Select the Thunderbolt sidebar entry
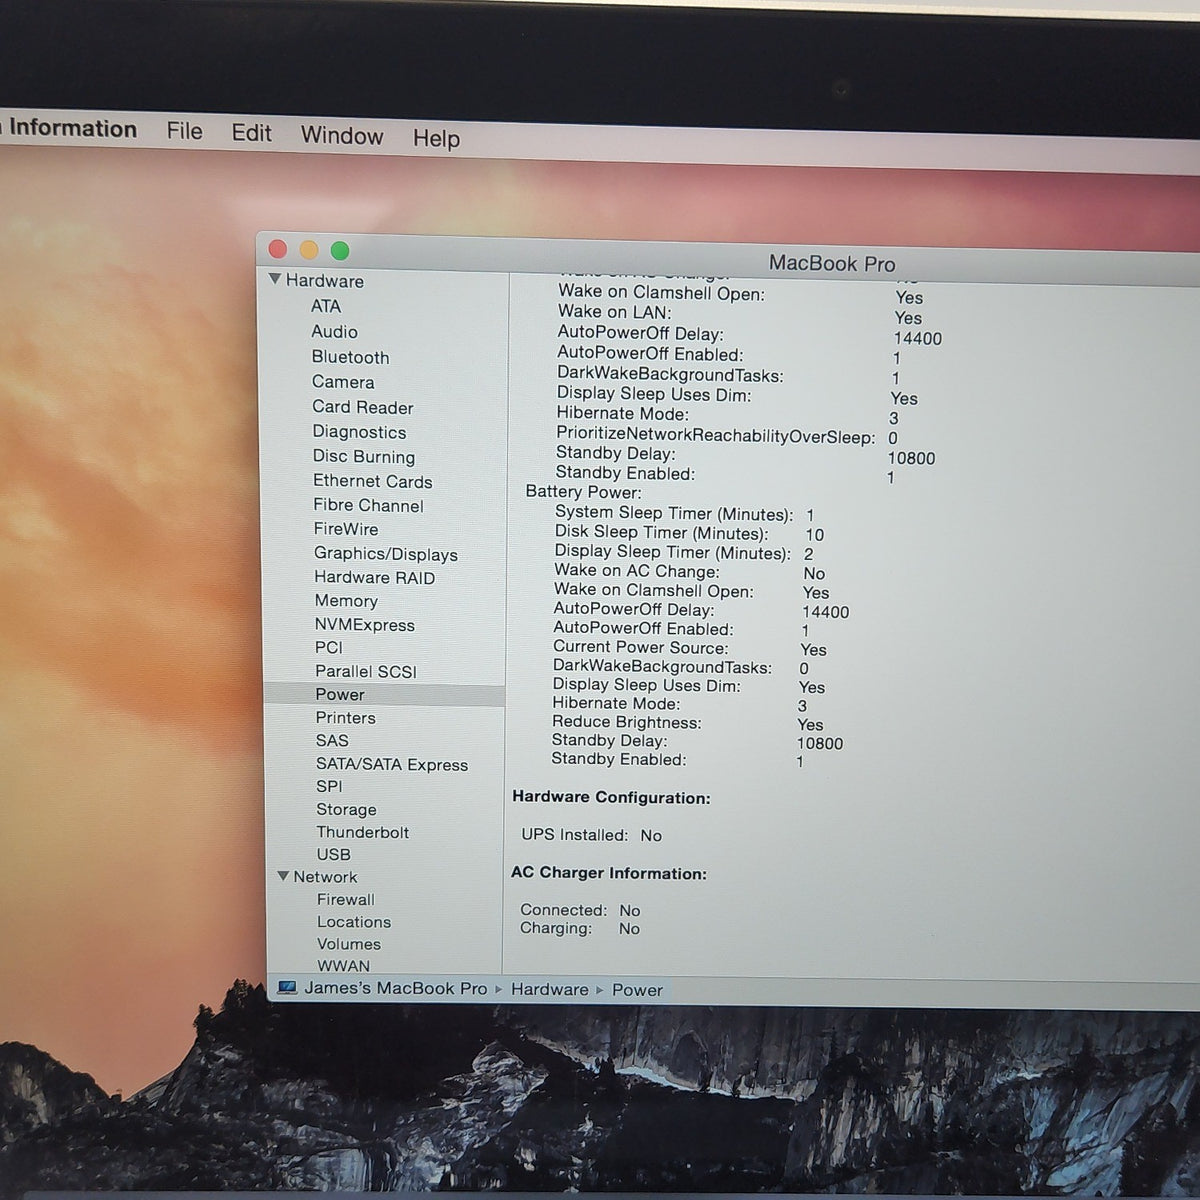 coord(363,832)
